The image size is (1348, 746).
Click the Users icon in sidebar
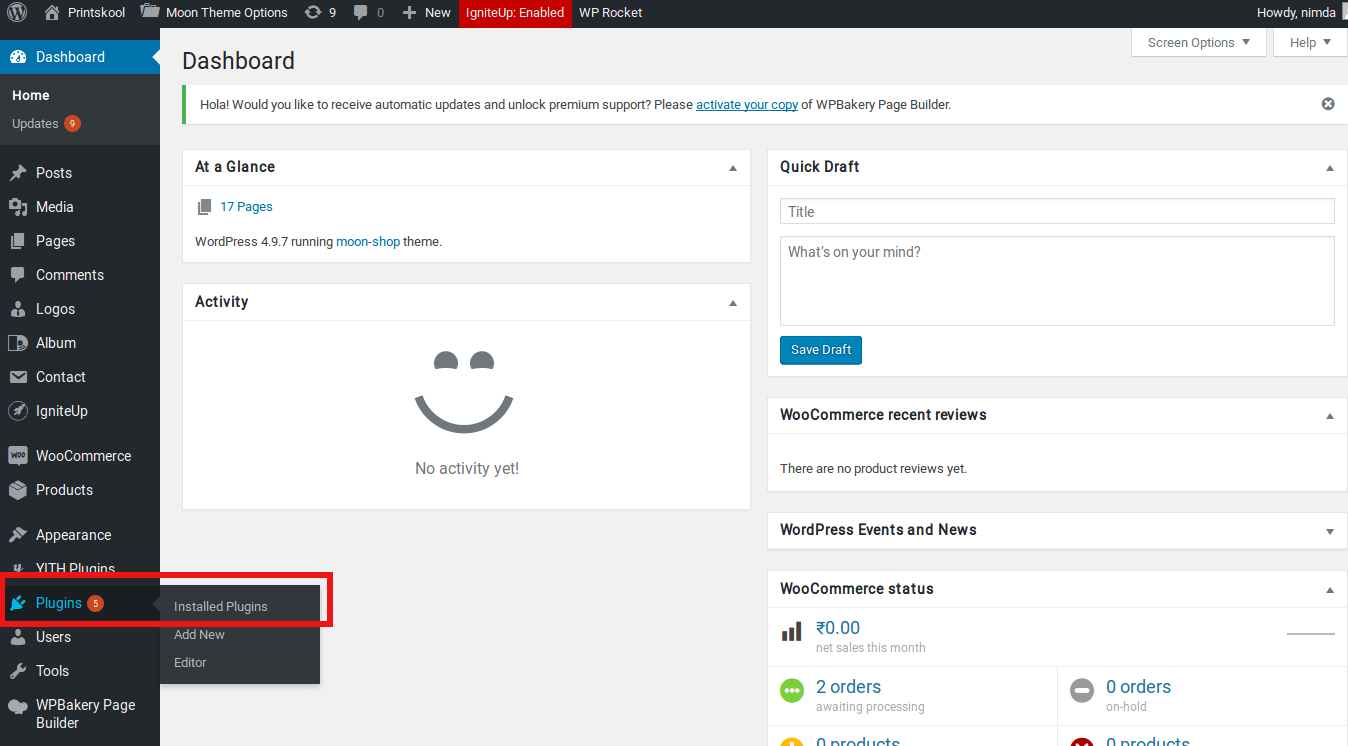click(x=18, y=637)
